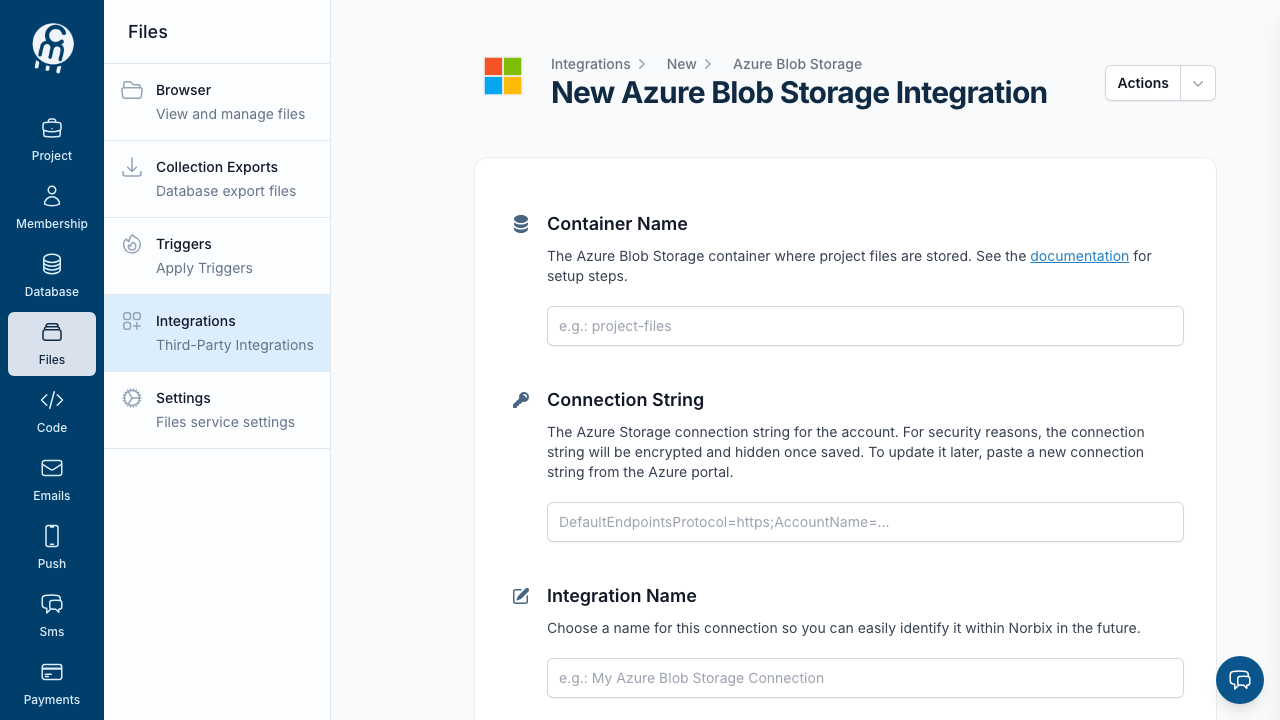
Task: Select Integrations — Third-Party Integrations
Action: click(217, 333)
